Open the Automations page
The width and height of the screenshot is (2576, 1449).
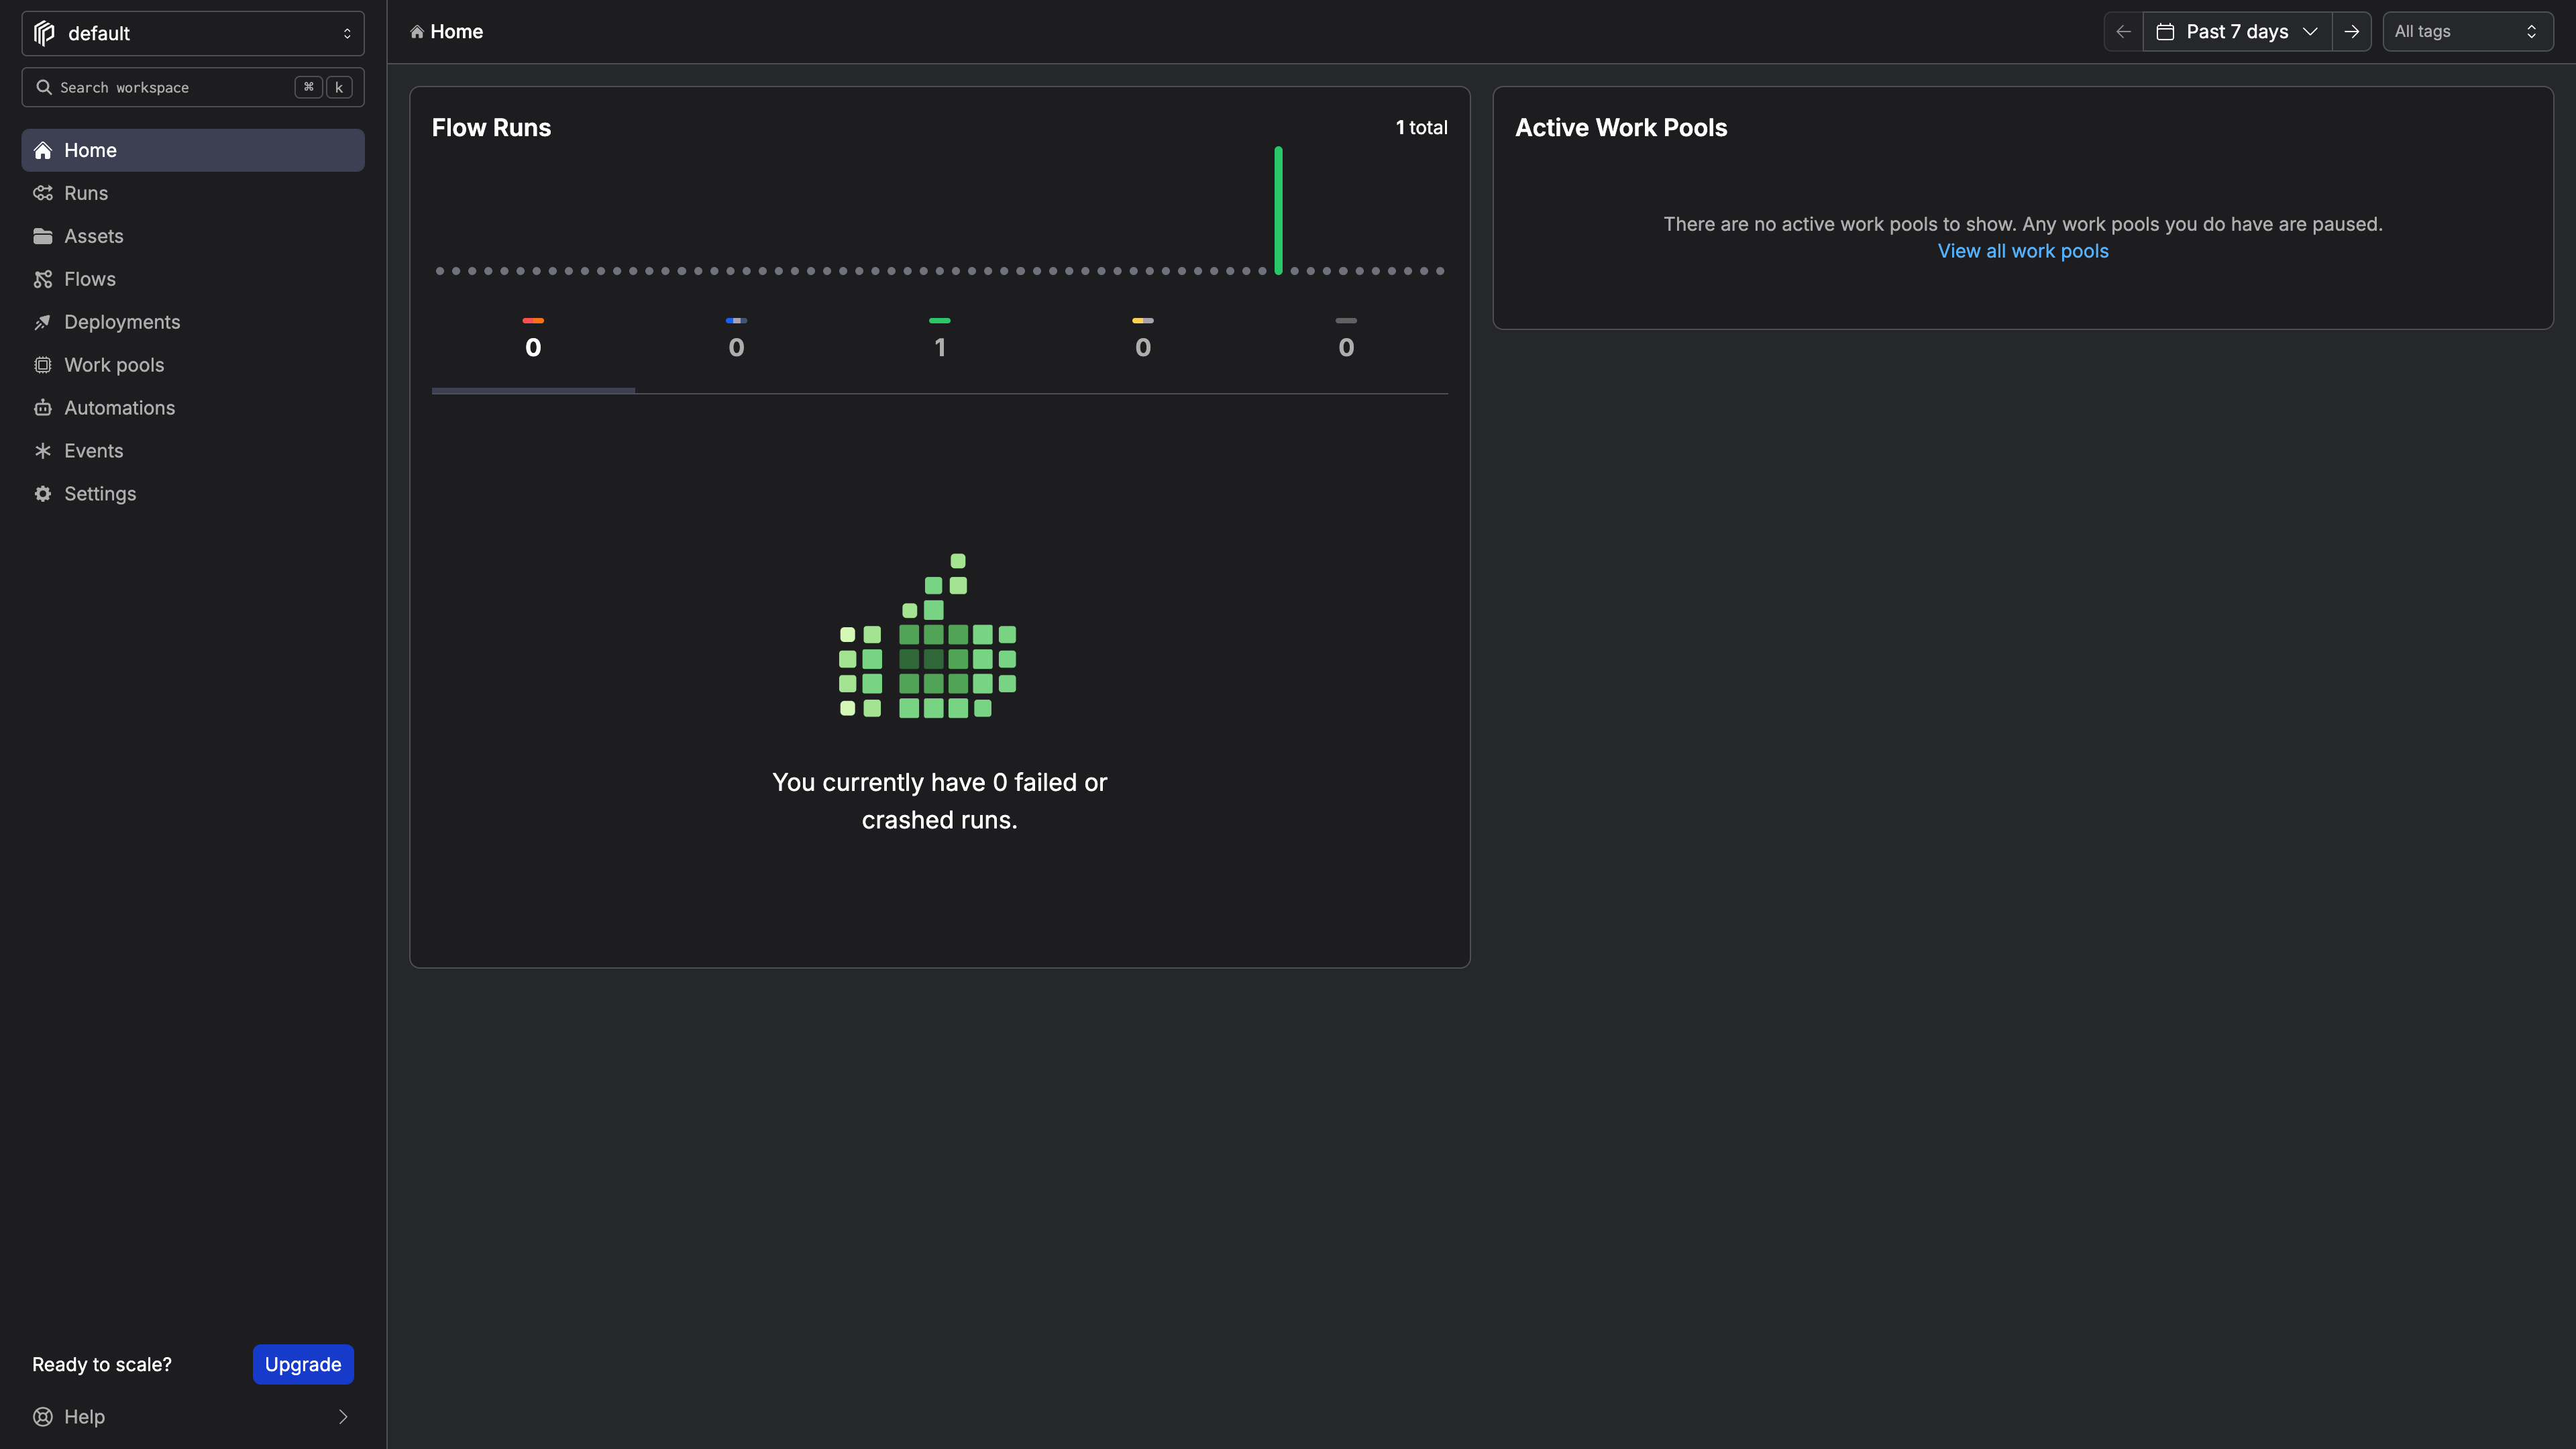119,407
